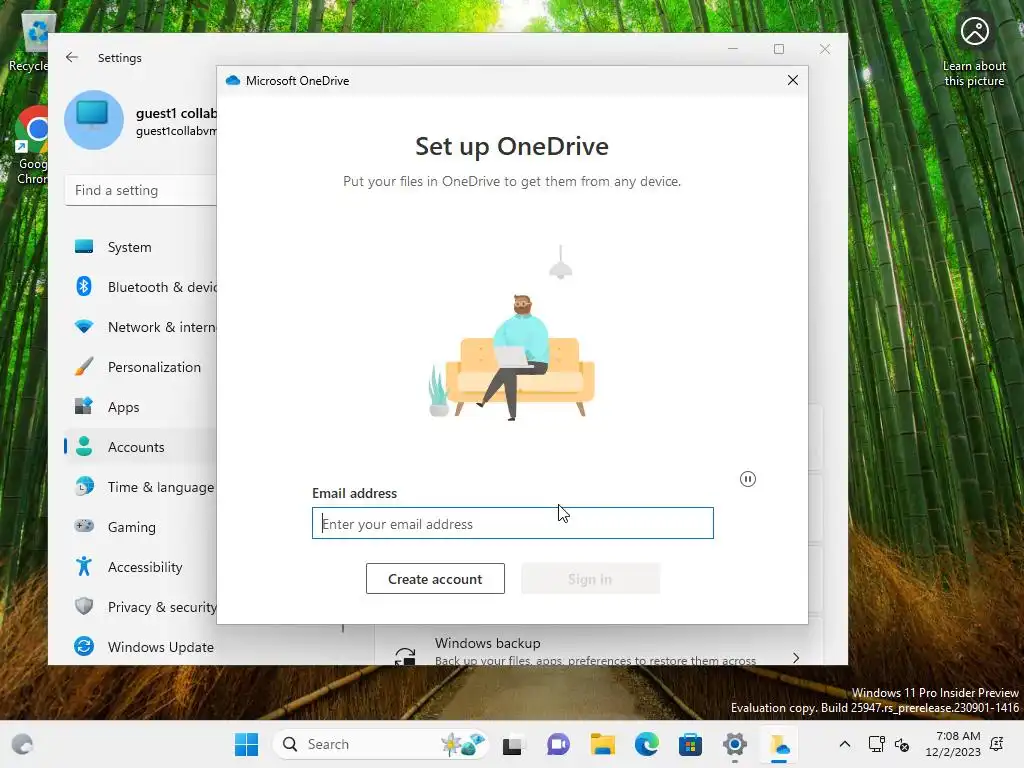Image resolution: width=1024 pixels, height=768 pixels.
Task: Open Time & language settings
Action: [x=140, y=487]
